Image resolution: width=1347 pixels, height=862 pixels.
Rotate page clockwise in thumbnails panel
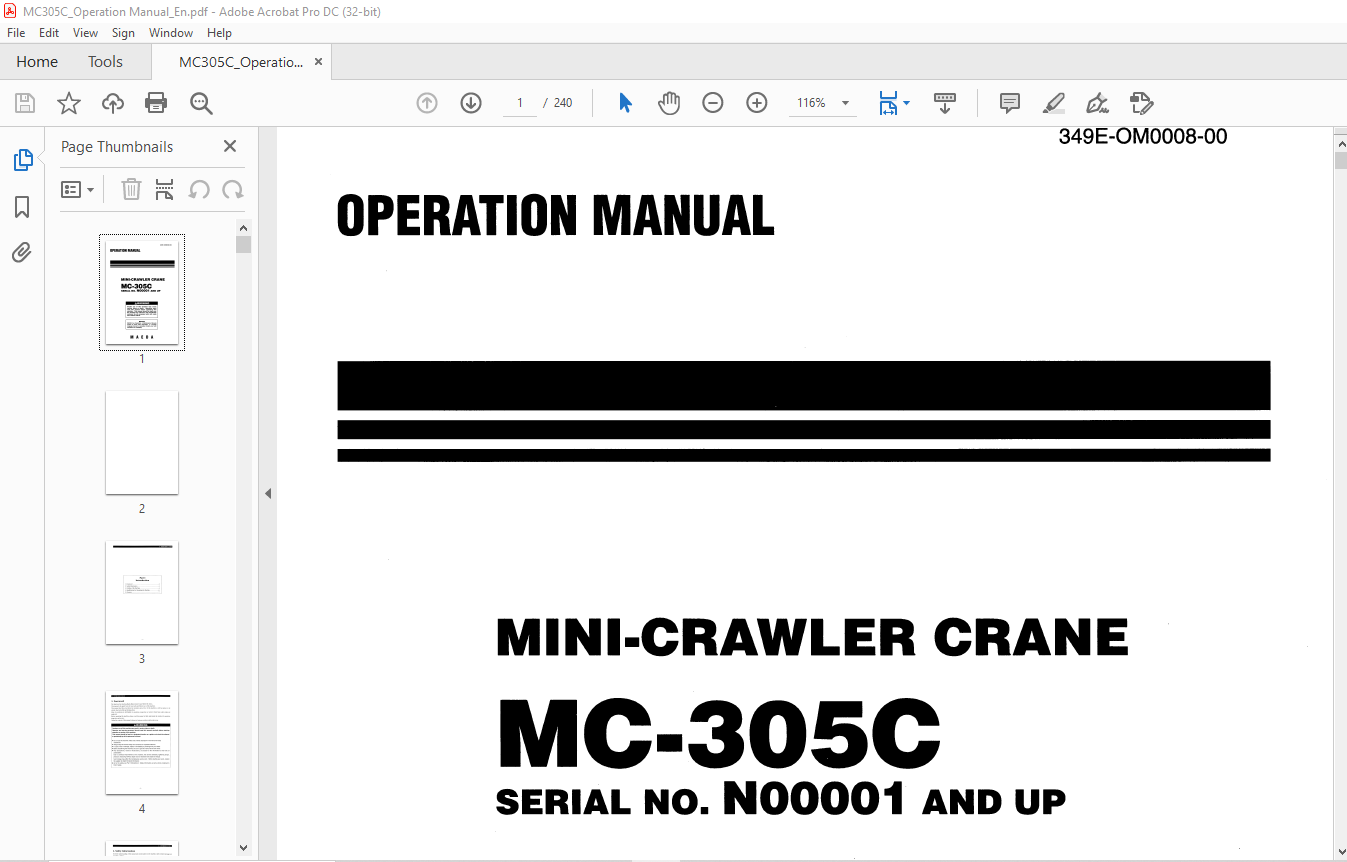233,189
